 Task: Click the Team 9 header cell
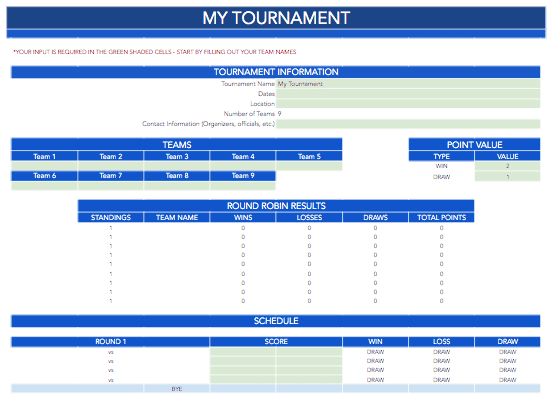(243, 176)
